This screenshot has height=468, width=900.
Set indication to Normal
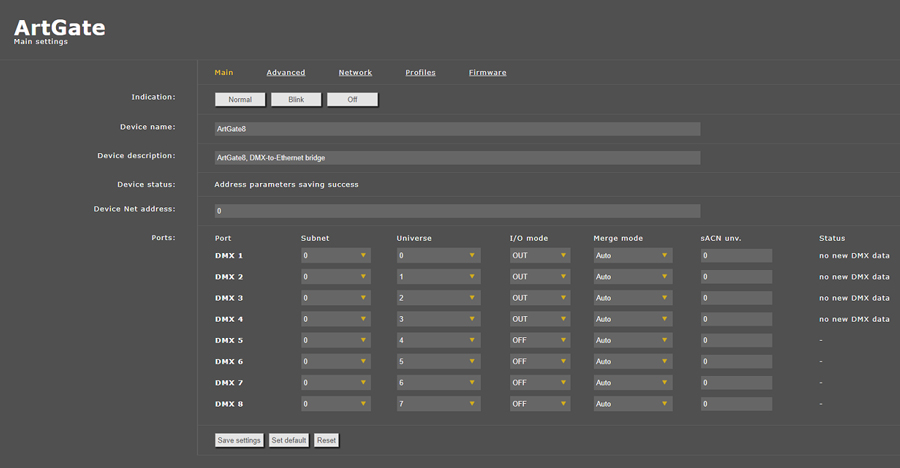coord(240,99)
